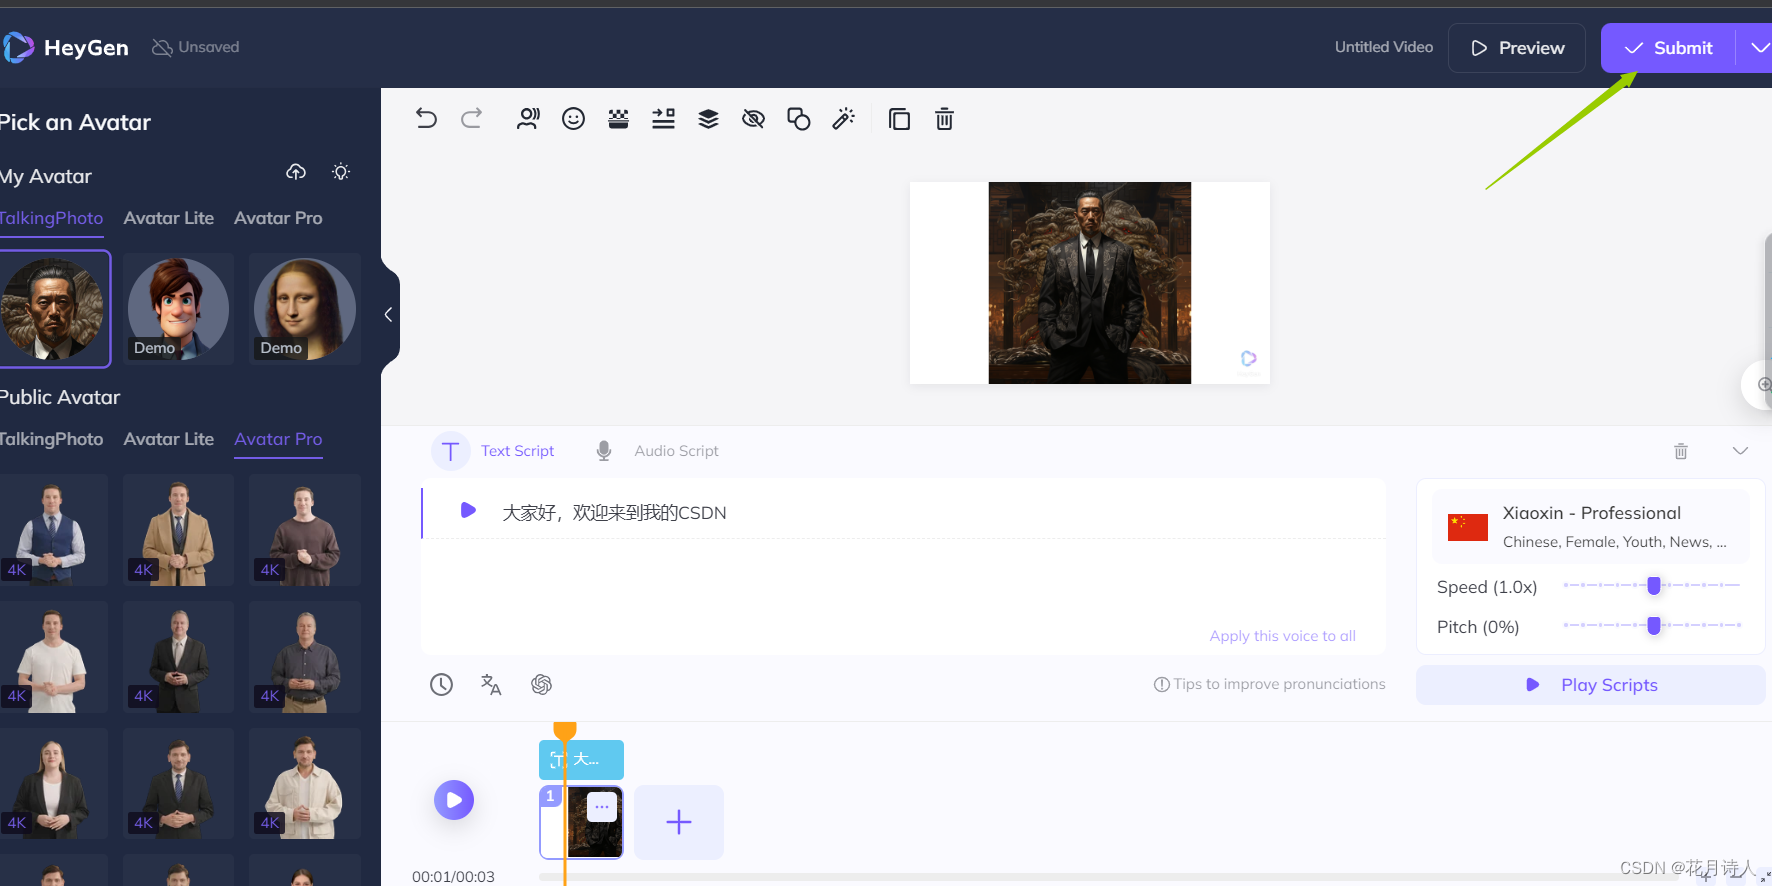
Task: Select Public Avatar Avatar Pro tab
Action: tap(278, 439)
